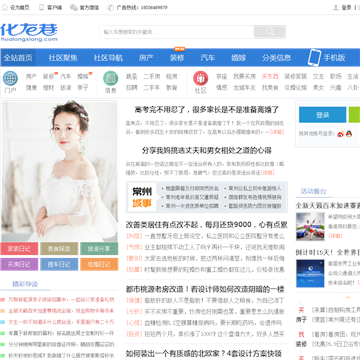Click the mobile phone icon beside 客户端
The height and width of the screenshot is (360, 360).
pyautogui.click(x=41, y=7)
